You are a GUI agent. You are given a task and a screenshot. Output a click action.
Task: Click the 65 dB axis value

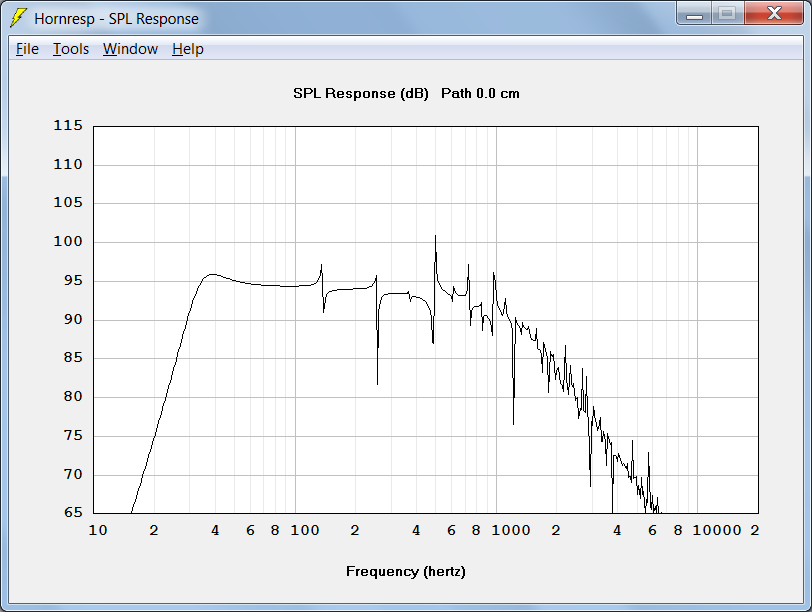[73, 513]
